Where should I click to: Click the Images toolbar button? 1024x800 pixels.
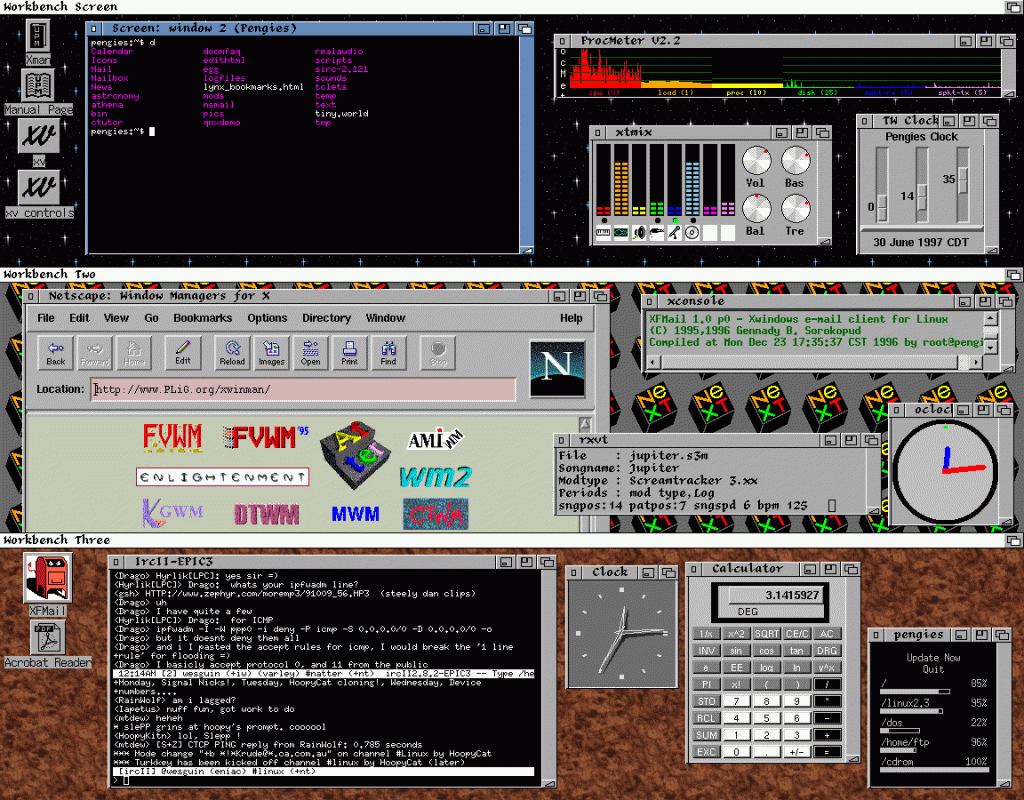[x=271, y=351]
